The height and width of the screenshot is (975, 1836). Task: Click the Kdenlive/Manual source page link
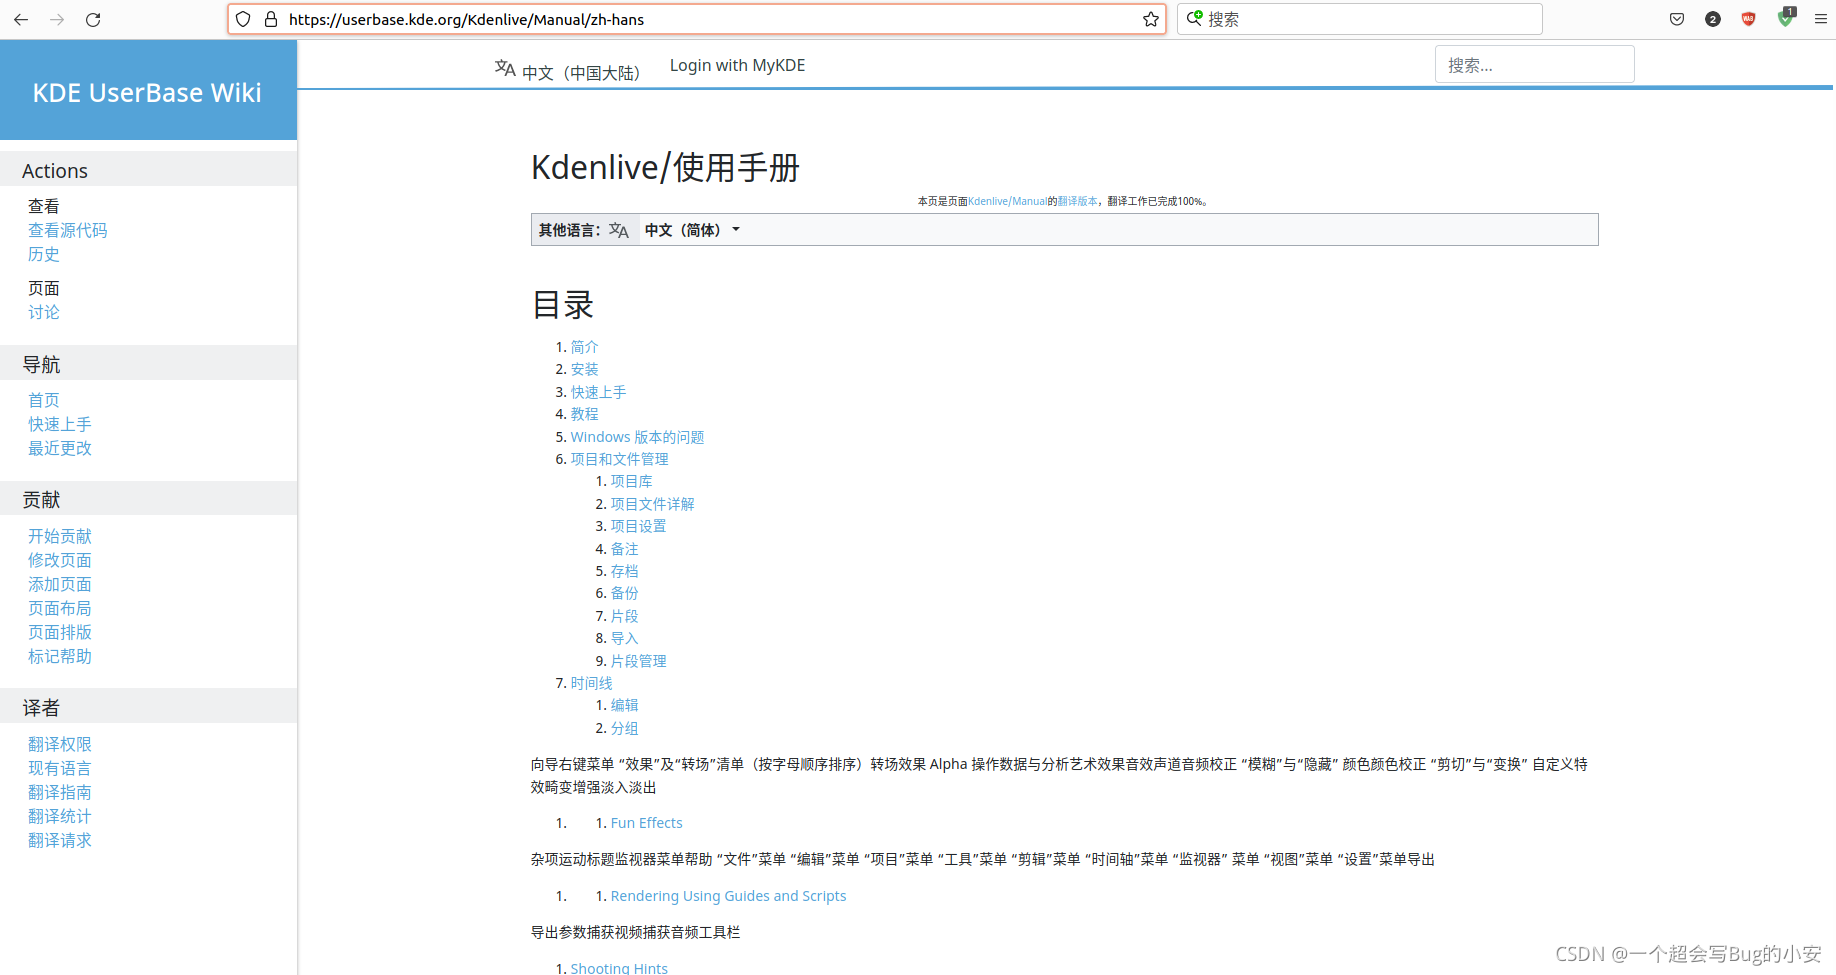click(1007, 201)
